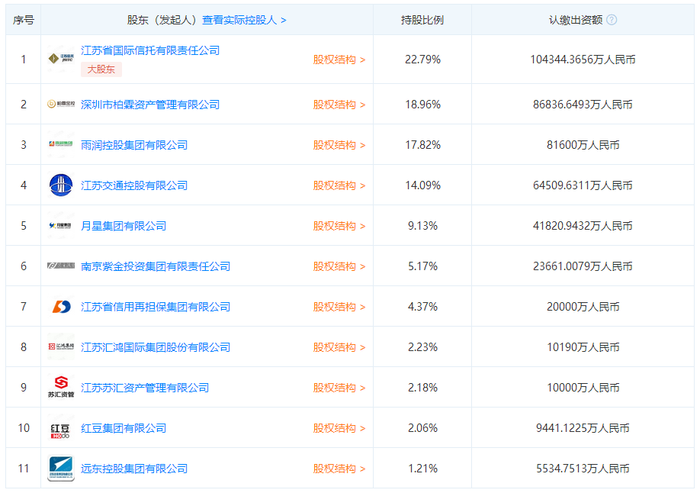
Task: Open the 江苏汇鸿国际集团股份有限公司 company link
Action: (155, 347)
